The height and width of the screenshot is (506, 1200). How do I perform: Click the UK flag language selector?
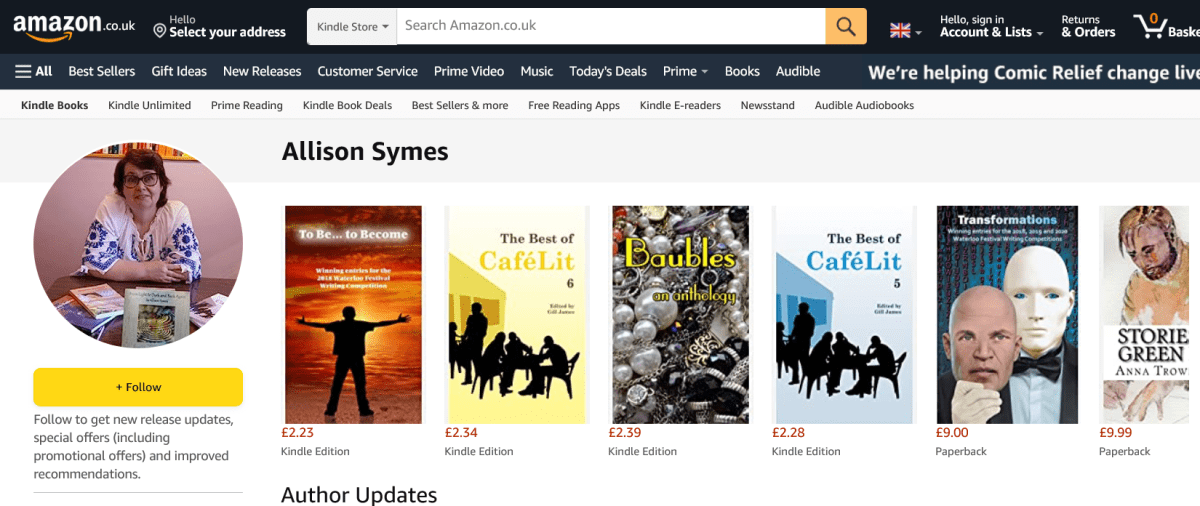pyautogui.click(x=906, y=31)
